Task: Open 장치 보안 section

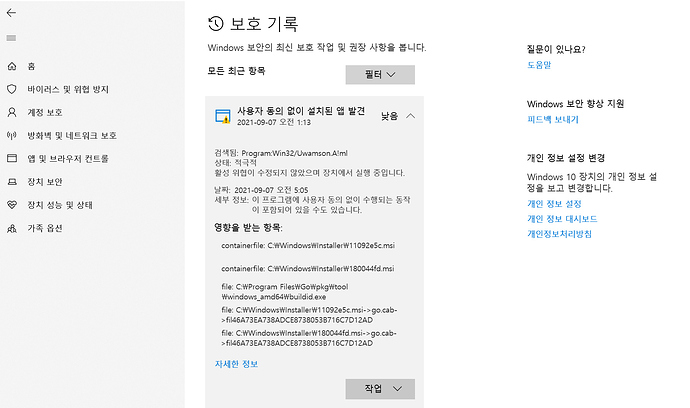Action: [45, 181]
